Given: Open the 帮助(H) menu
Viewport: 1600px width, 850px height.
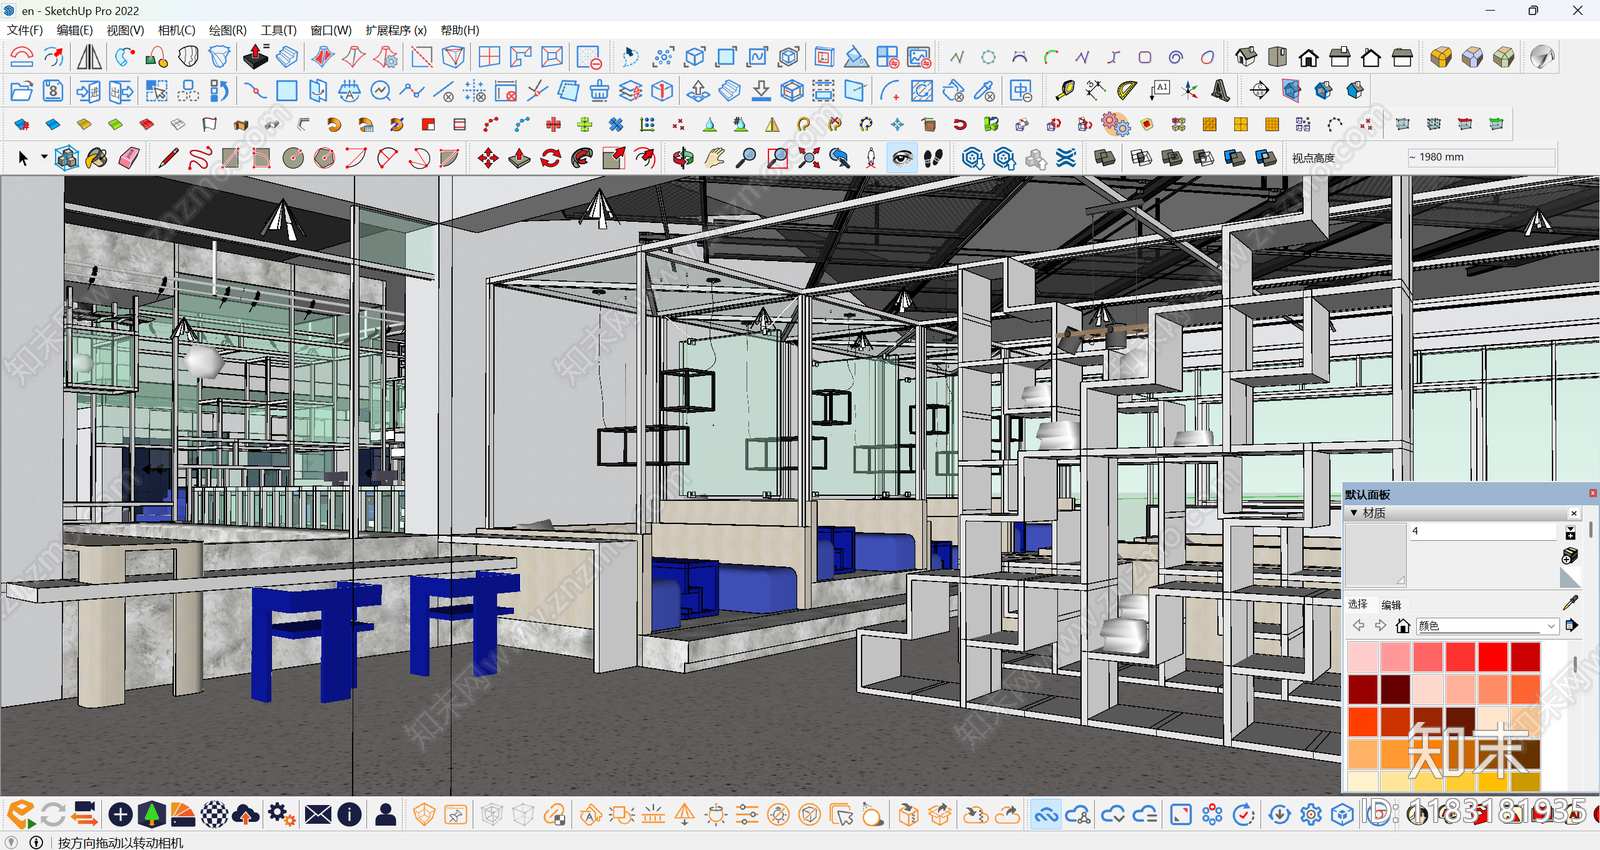Looking at the screenshot, I should [460, 30].
